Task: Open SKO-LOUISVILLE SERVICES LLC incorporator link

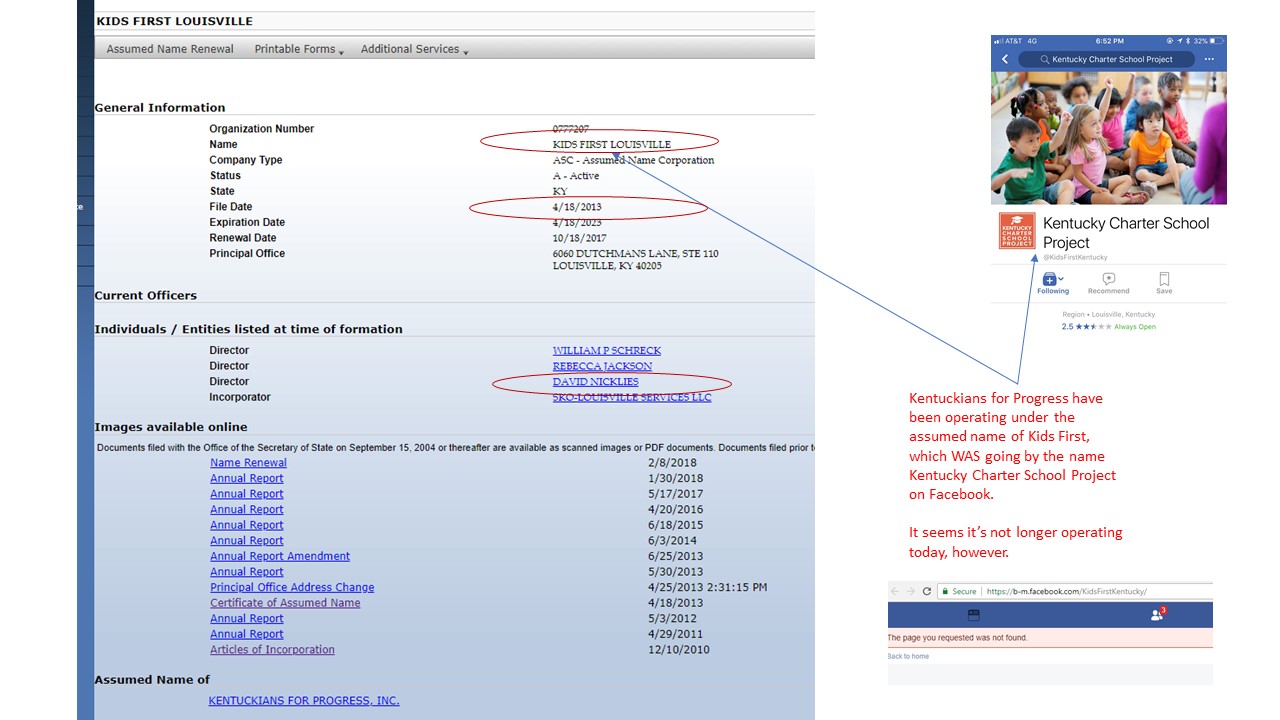Action: 632,397
